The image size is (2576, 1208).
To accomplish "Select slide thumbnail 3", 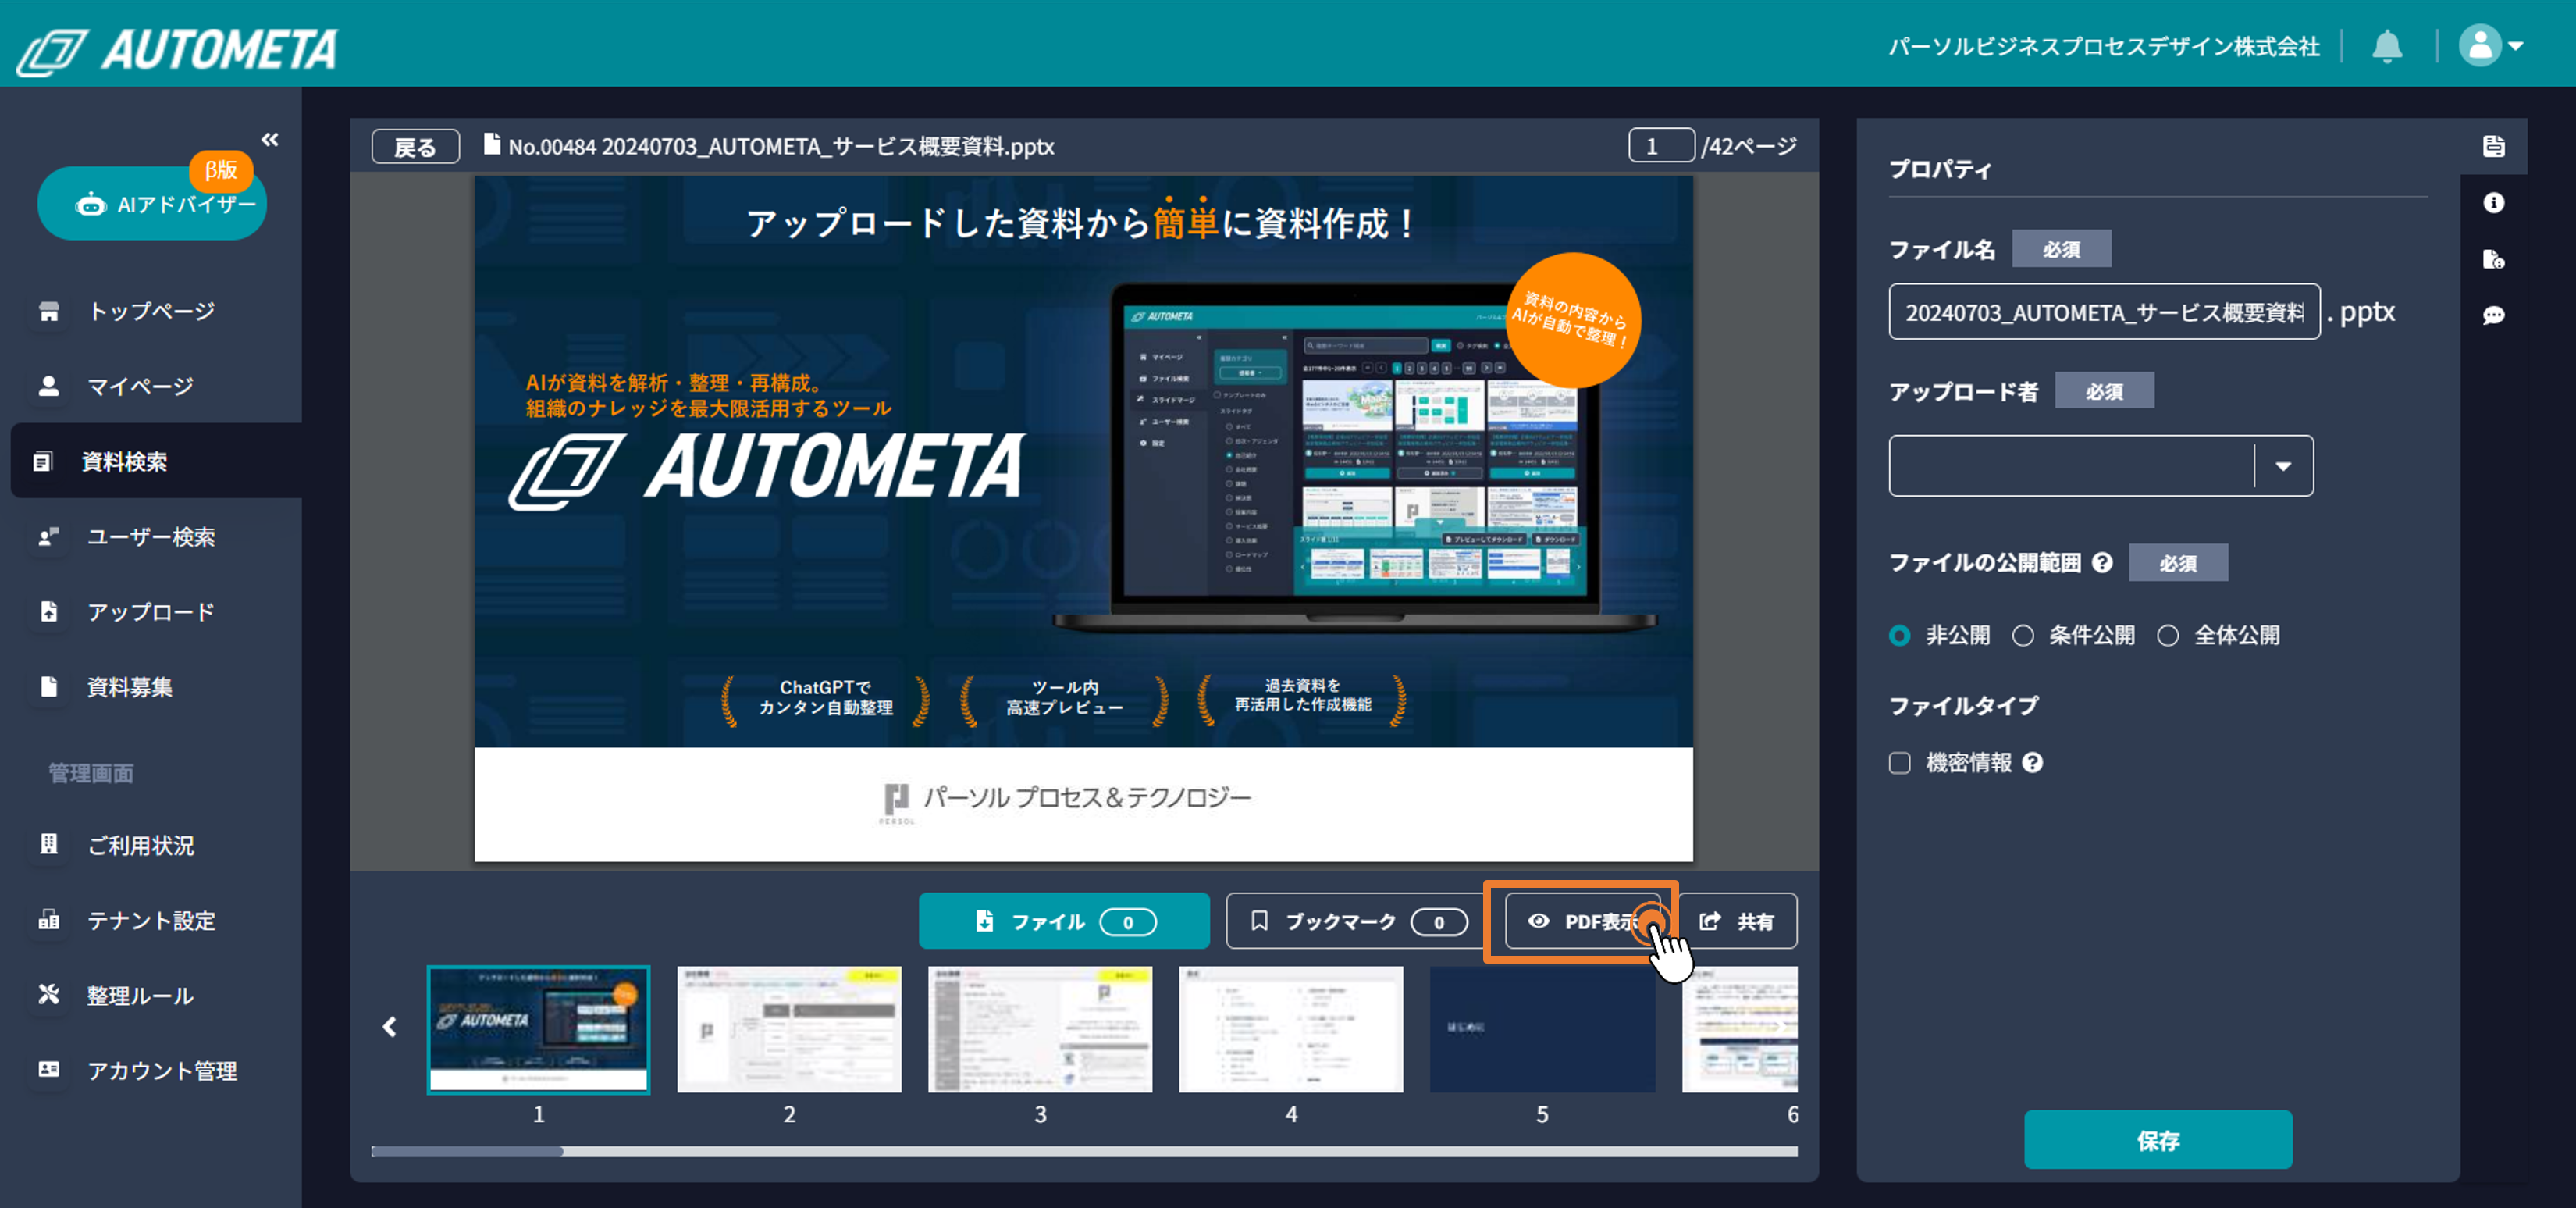I will (x=1040, y=1029).
